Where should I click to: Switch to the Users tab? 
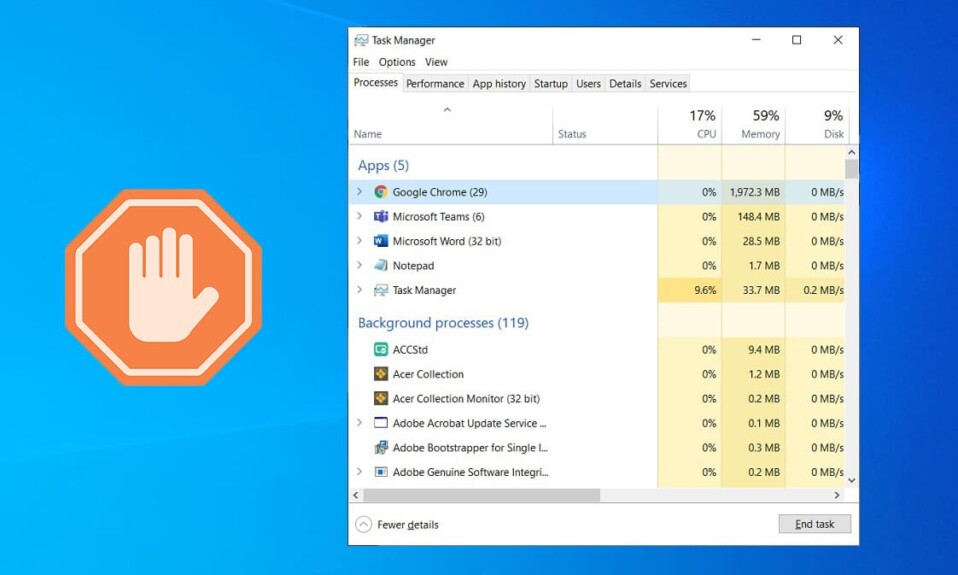[x=588, y=84]
